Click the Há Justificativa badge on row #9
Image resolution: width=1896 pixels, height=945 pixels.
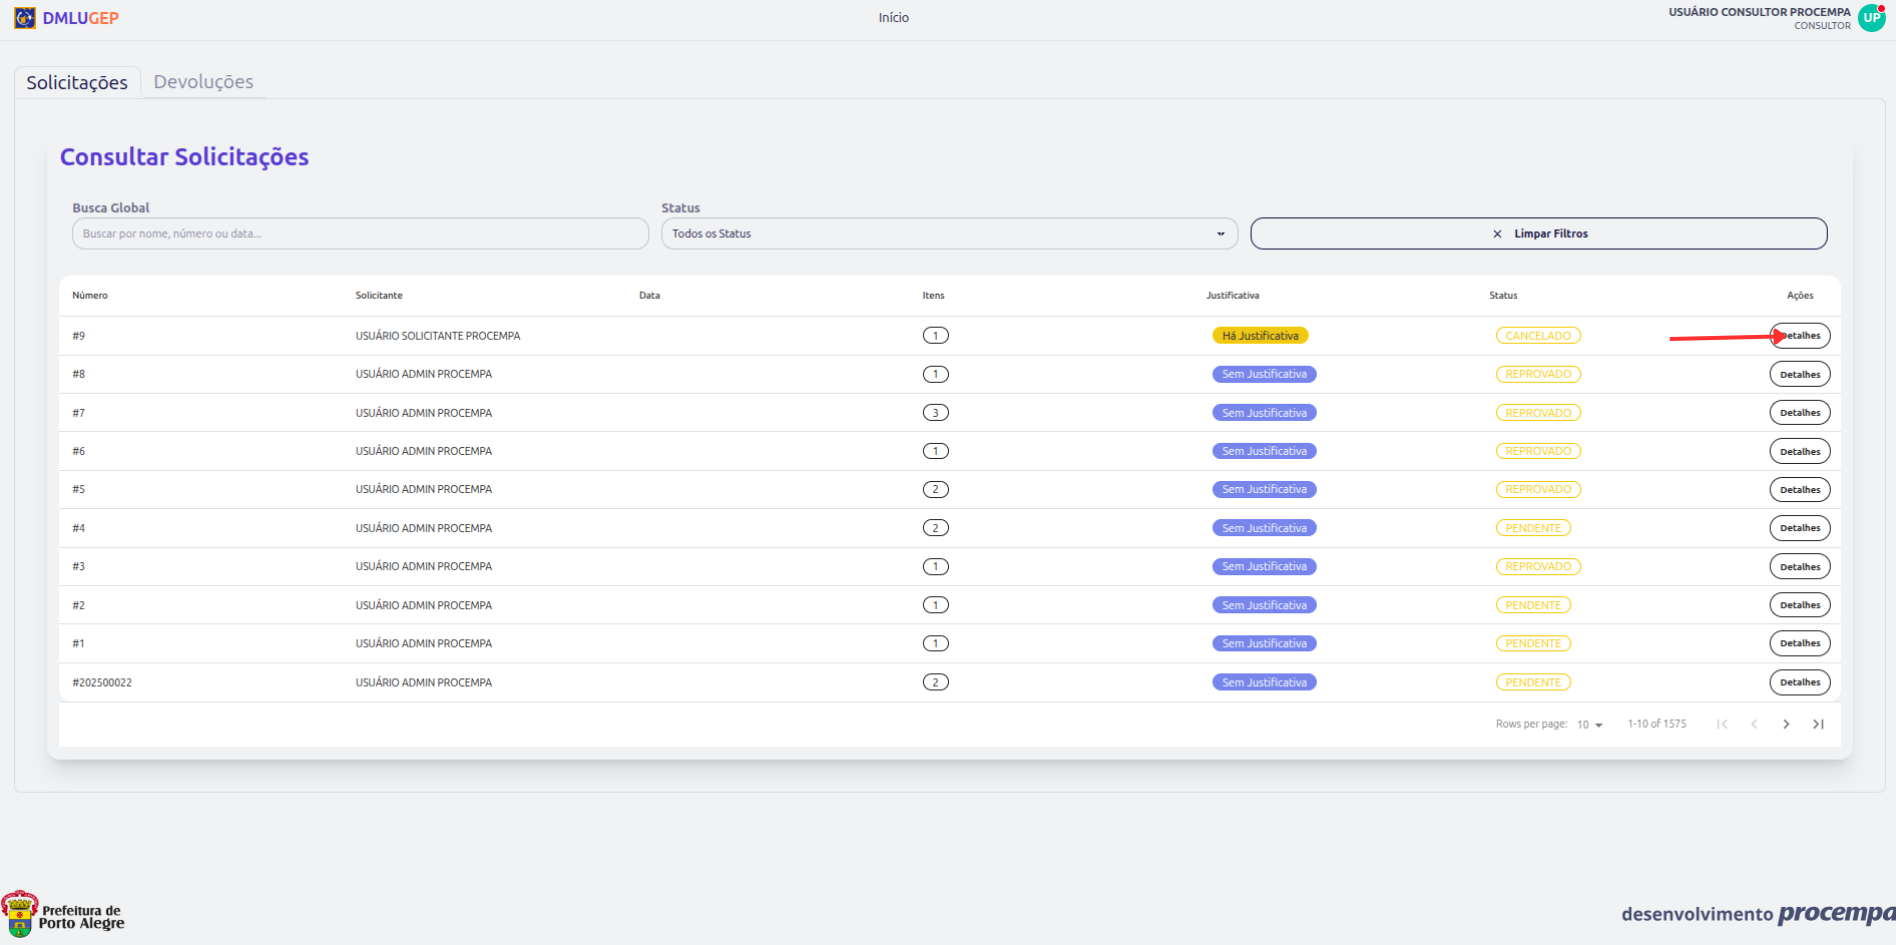[1260, 336]
